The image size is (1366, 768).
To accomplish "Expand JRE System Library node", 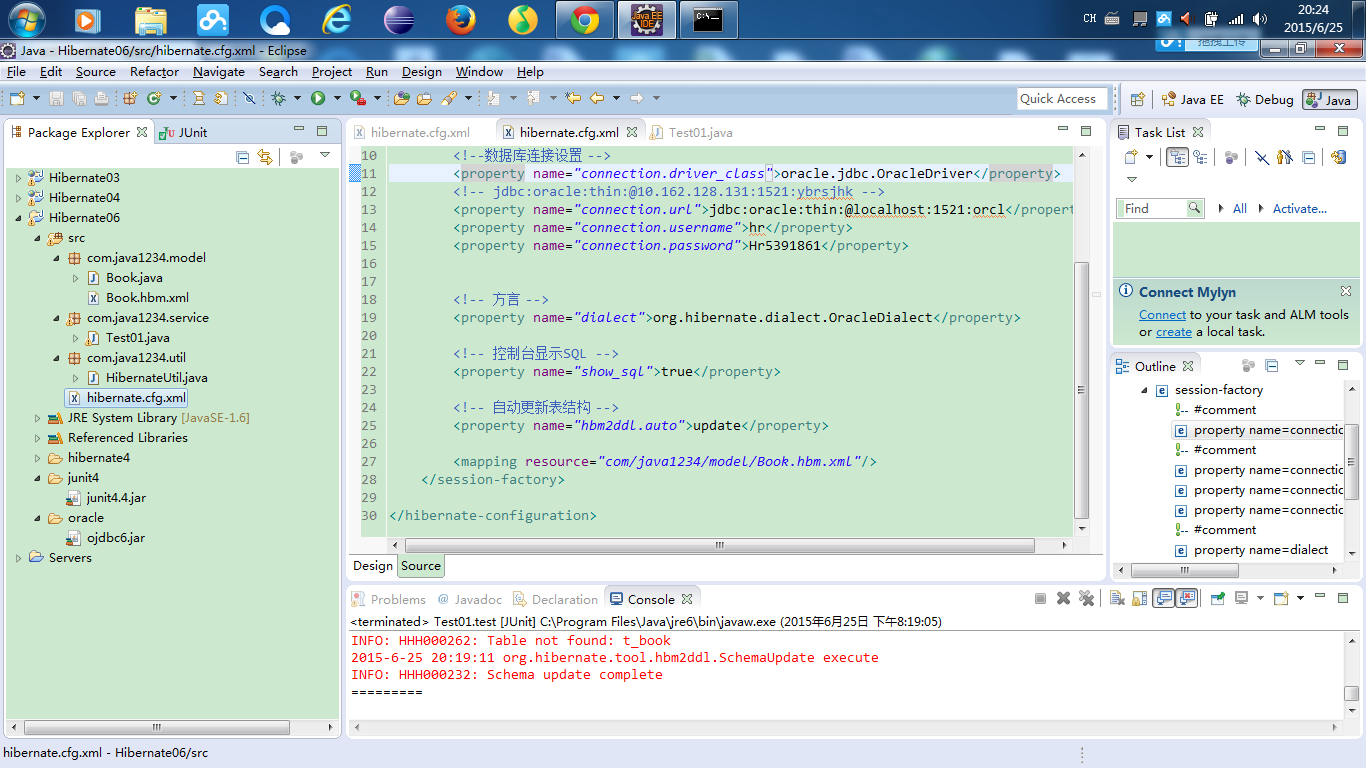I will point(38,418).
